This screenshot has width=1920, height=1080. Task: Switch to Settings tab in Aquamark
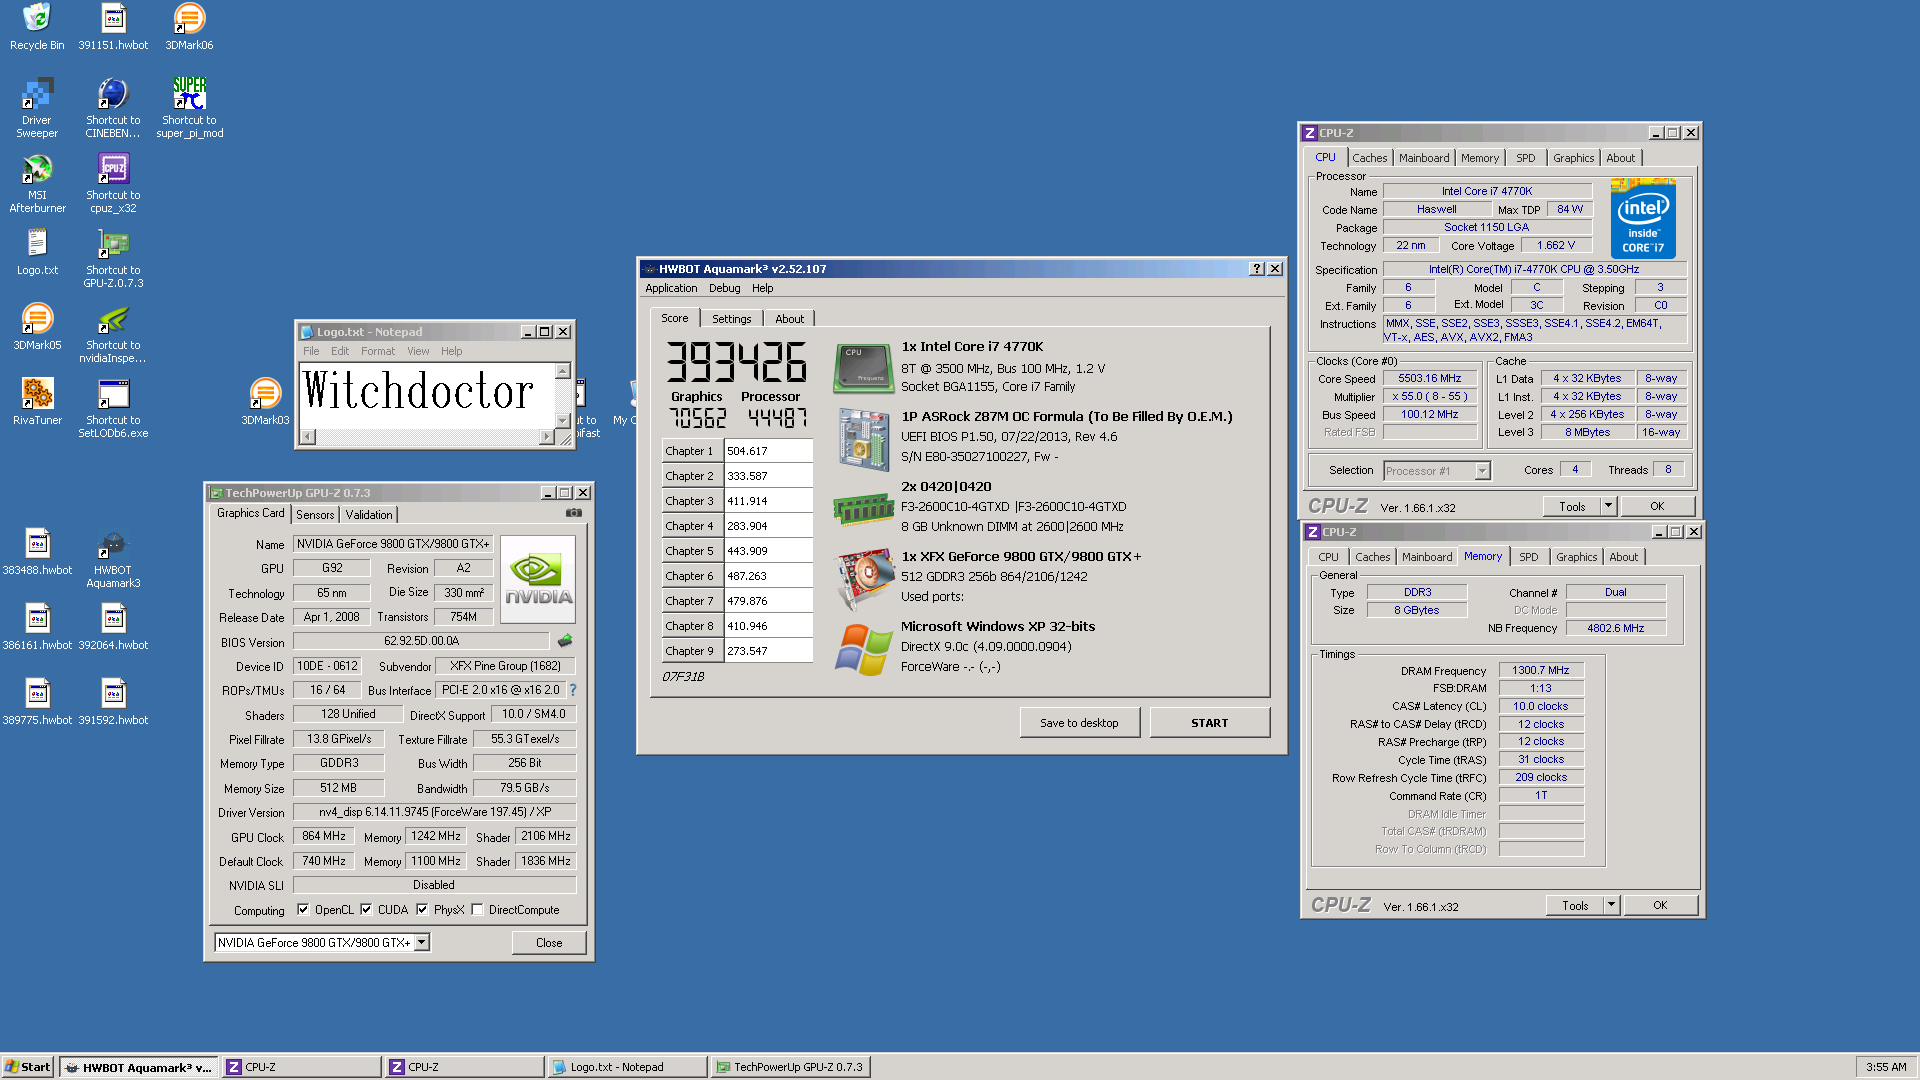pyautogui.click(x=731, y=319)
